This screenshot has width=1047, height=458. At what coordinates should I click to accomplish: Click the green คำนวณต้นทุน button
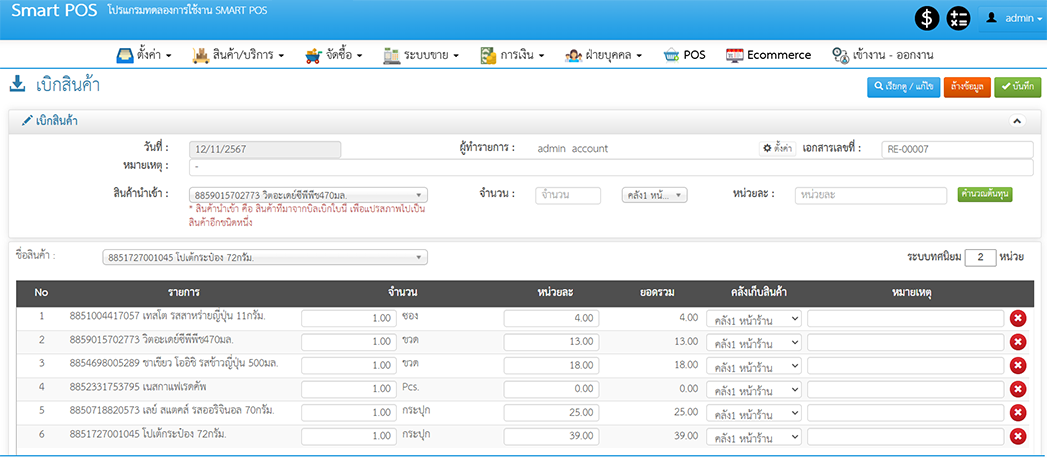coord(985,194)
